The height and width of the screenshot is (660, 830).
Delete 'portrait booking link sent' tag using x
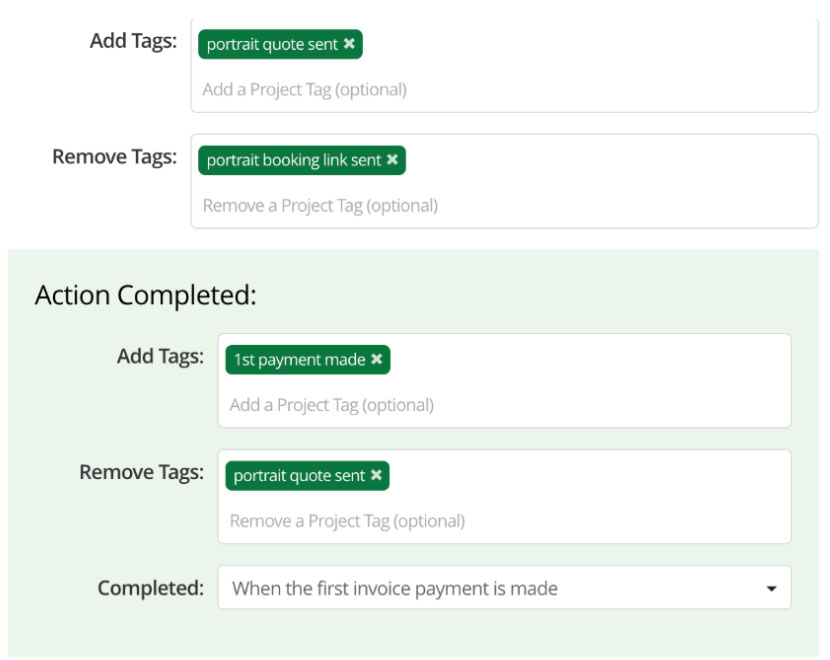(x=392, y=160)
